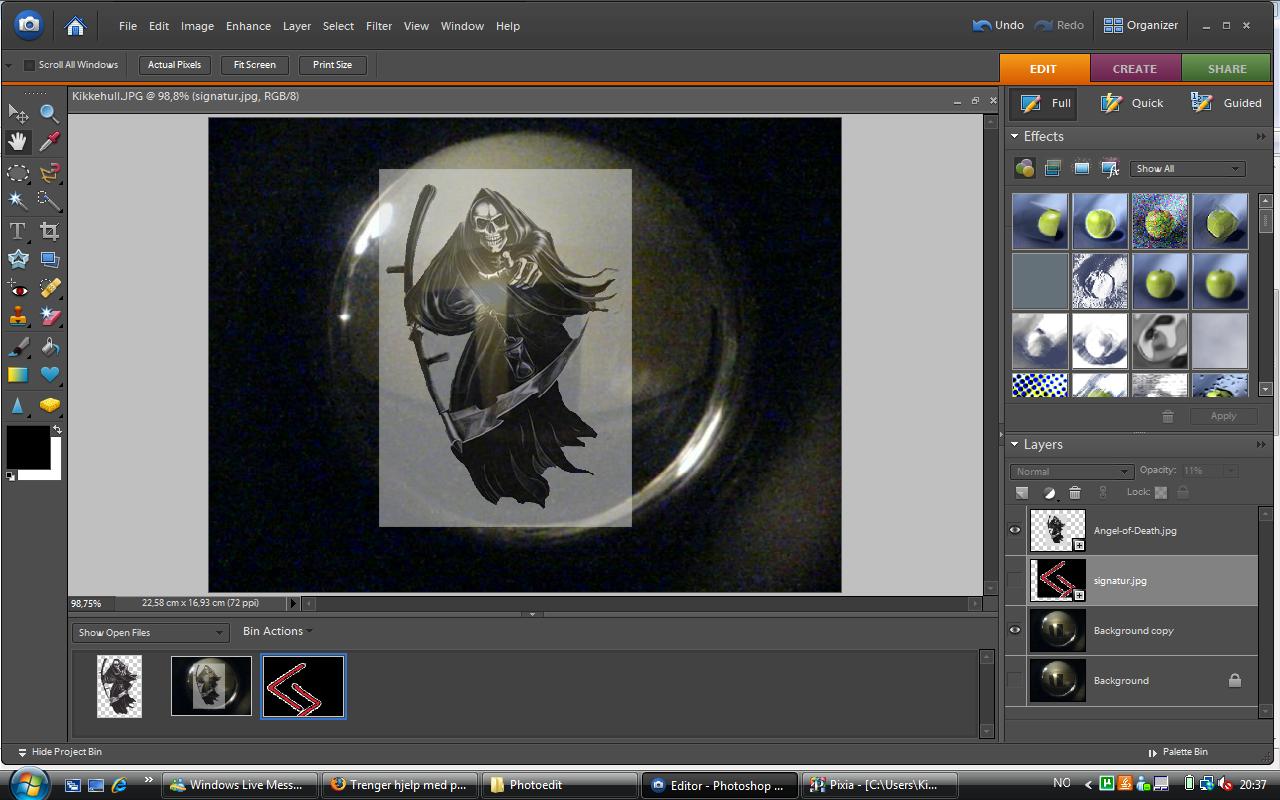
Task: Undo the last action
Action: (x=998, y=25)
